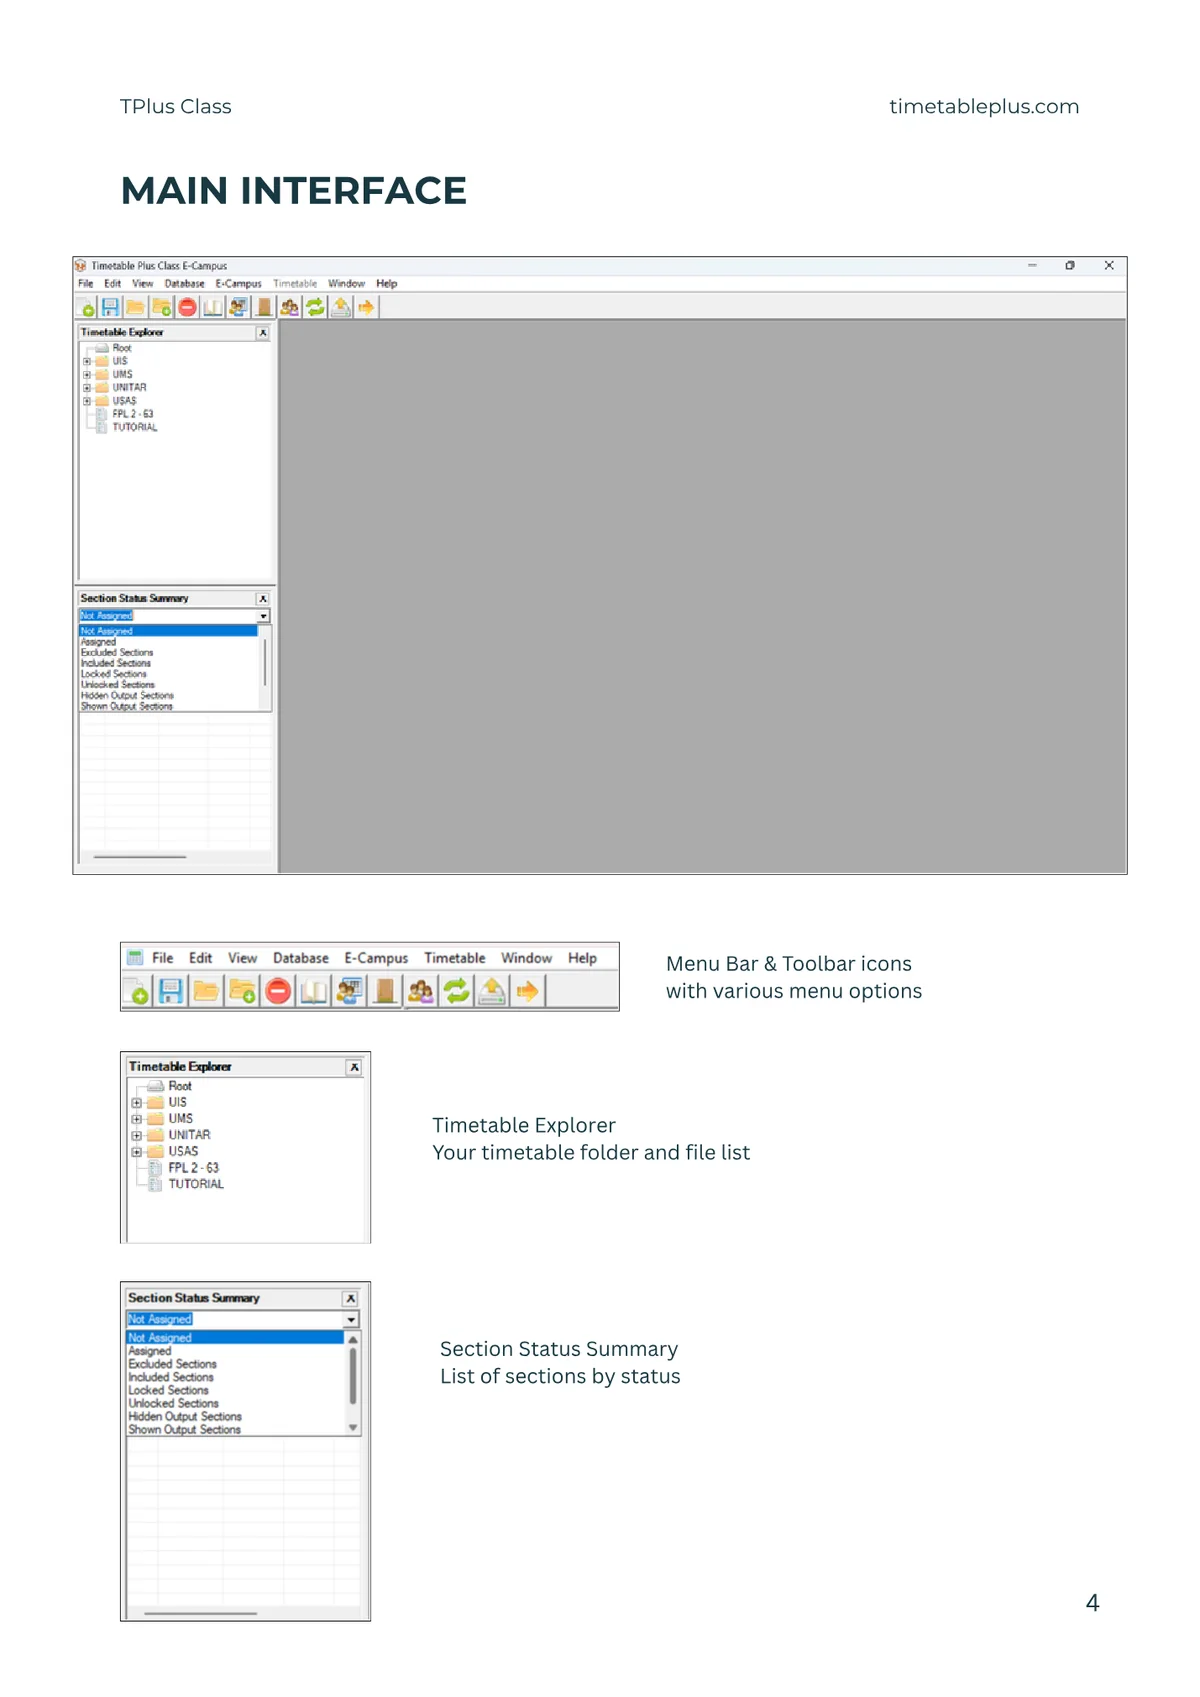Image resolution: width=1200 pixels, height=1697 pixels.
Task: Expand the UMS folder in the enlarged Timetable Explorer closeup
Action: [x=137, y=1119]
